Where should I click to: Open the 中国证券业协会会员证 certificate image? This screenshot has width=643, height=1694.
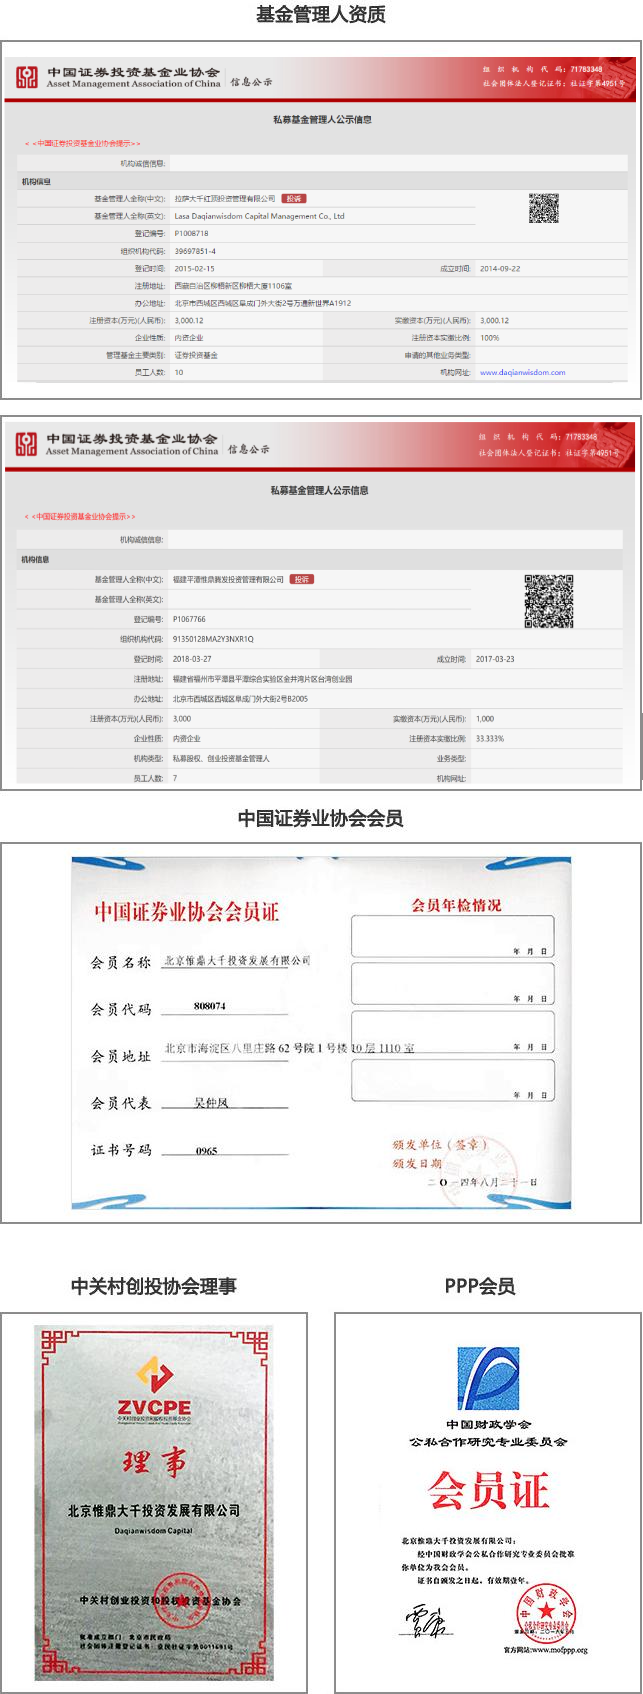point(321,1032)
